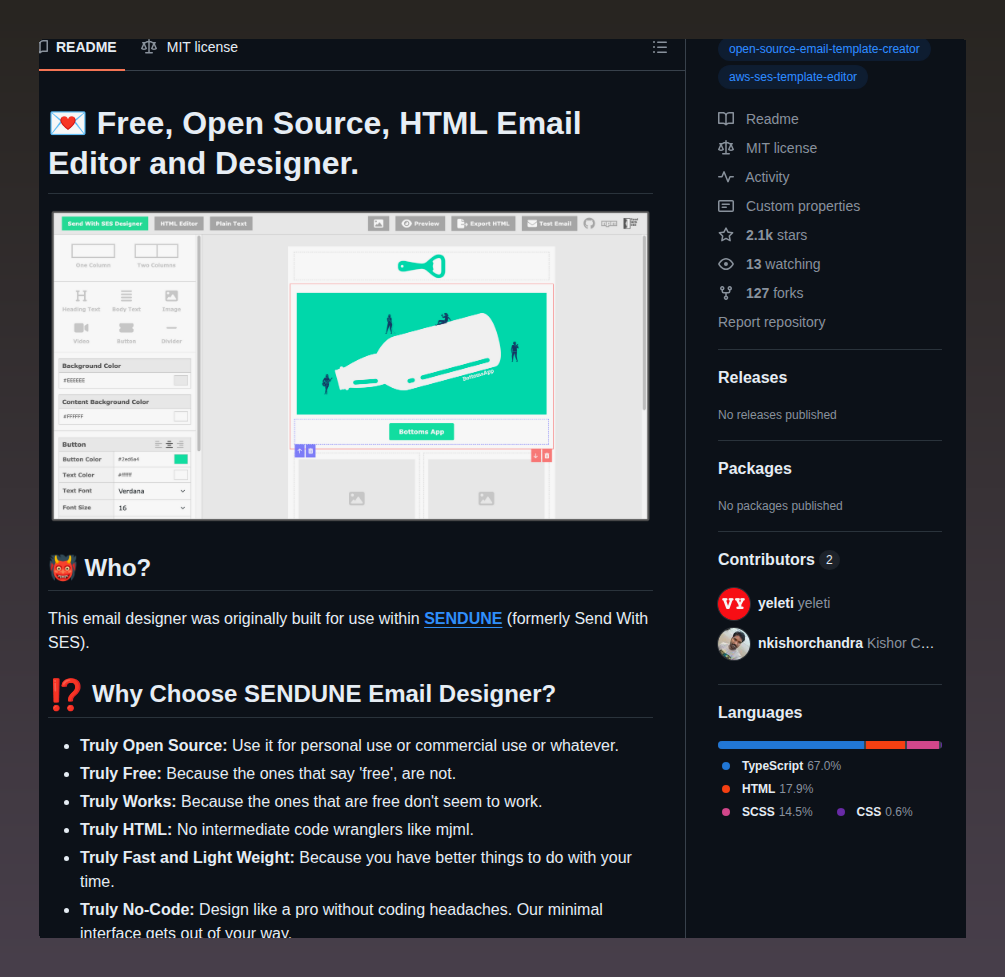1005x977 pixels.
Task: Open the open-source-email-template-creator topic
Action: 824,49
